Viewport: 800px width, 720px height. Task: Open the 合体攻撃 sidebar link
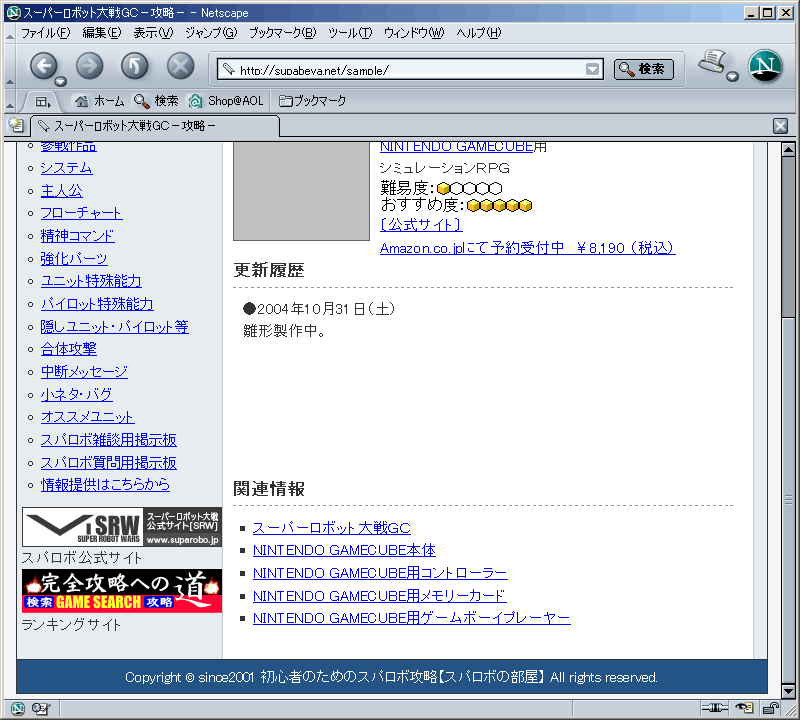69,349
